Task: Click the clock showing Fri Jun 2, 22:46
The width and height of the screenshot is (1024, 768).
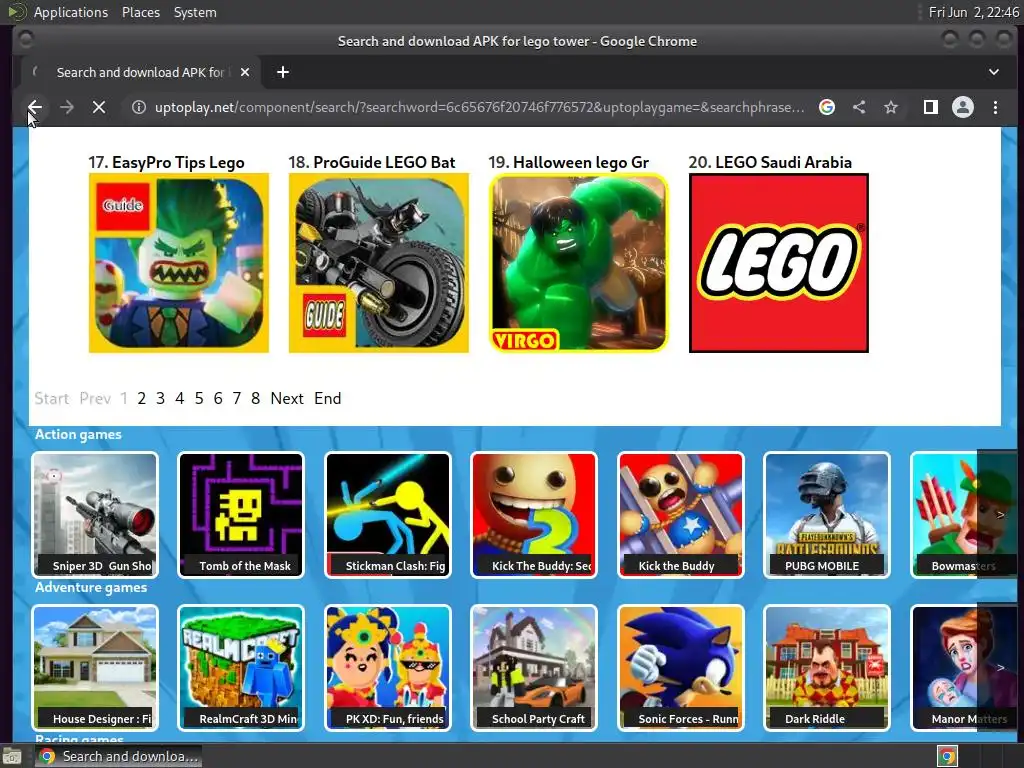Action: (x=973, y=12)
